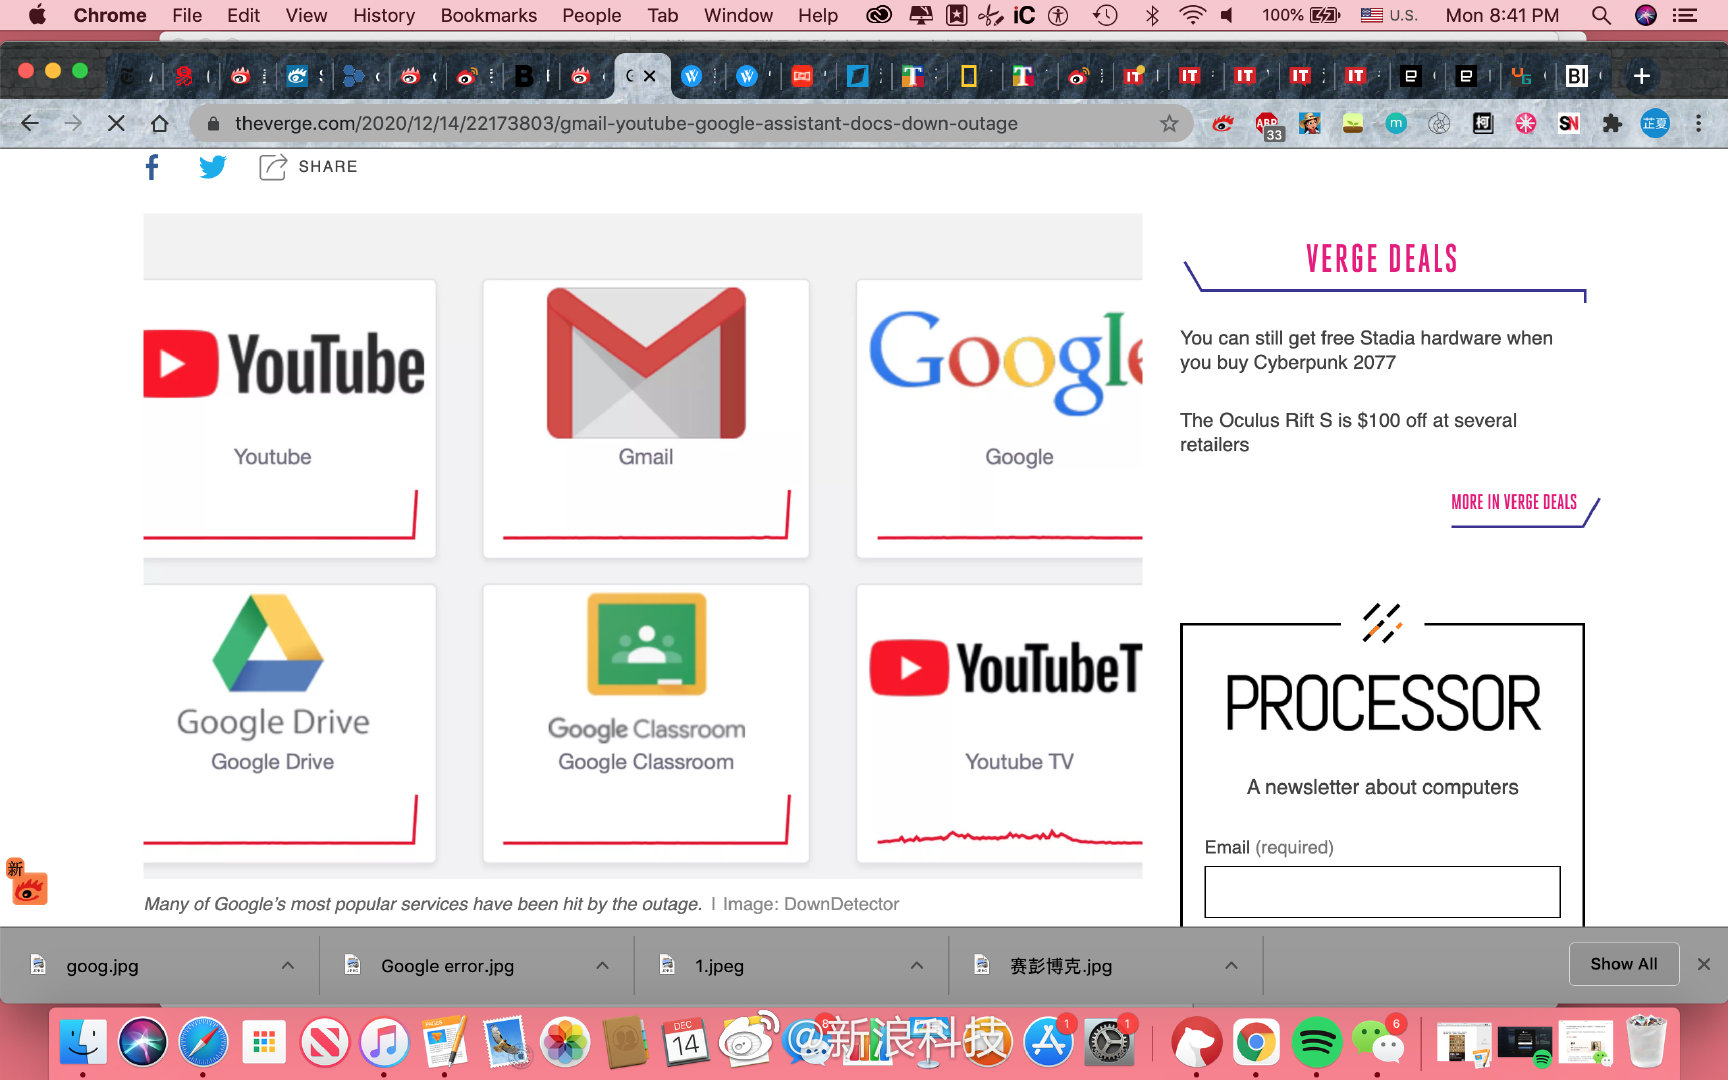The height and width of the screenshot is (1080, 1728).
Task: Open the History menu in menu bar
Action: tap(383, 15)
